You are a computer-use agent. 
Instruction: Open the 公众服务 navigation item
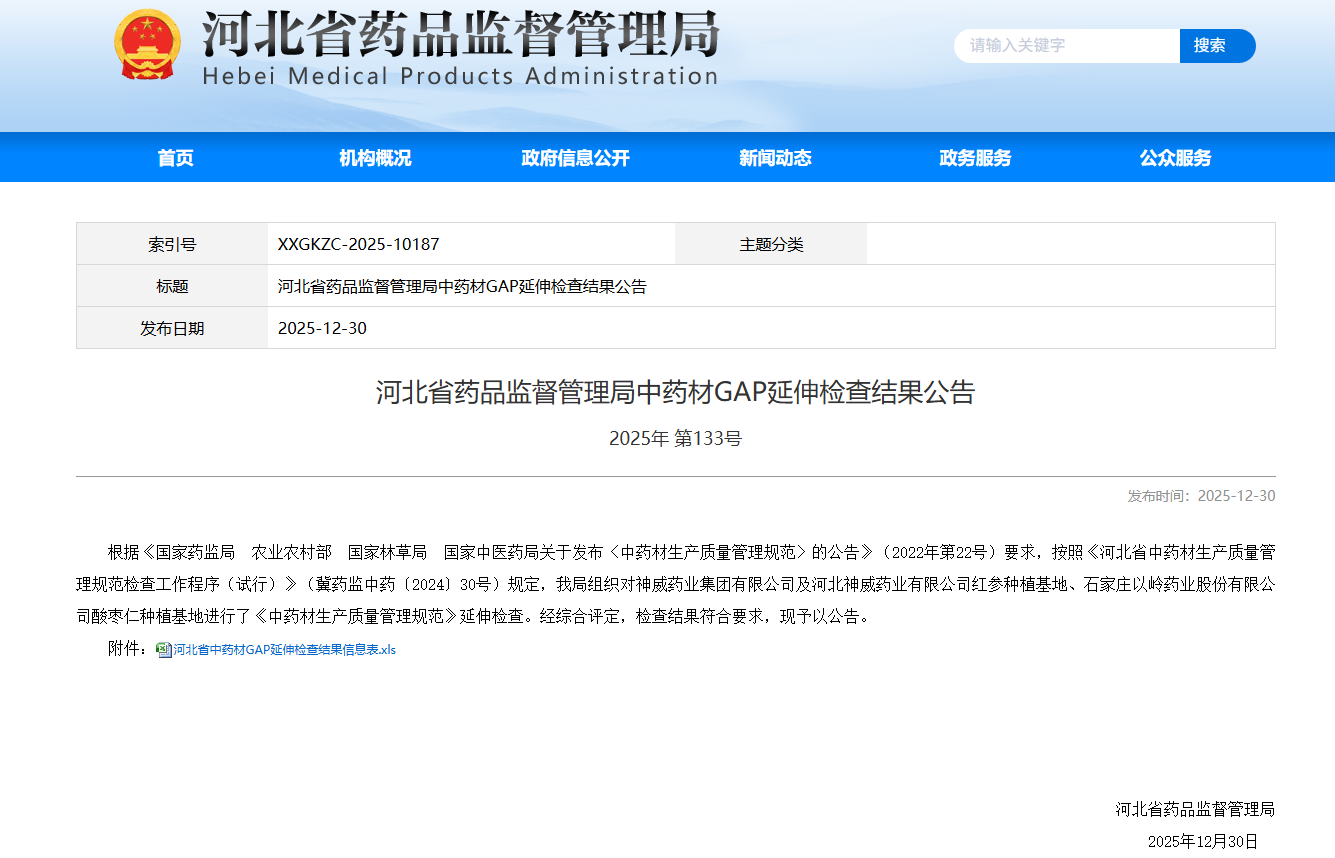pyautogui.click(x=1175, y=158)
